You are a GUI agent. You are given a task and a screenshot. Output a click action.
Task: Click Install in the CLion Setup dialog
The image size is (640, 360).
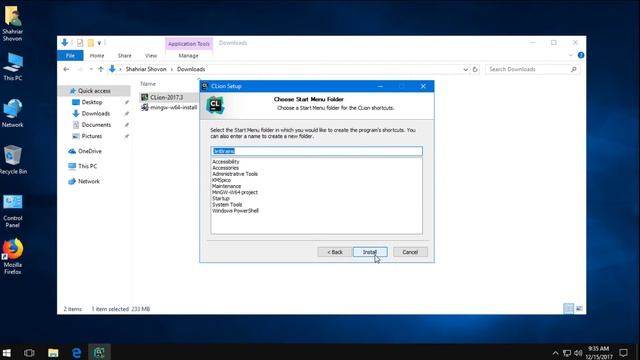pos(370,252)
